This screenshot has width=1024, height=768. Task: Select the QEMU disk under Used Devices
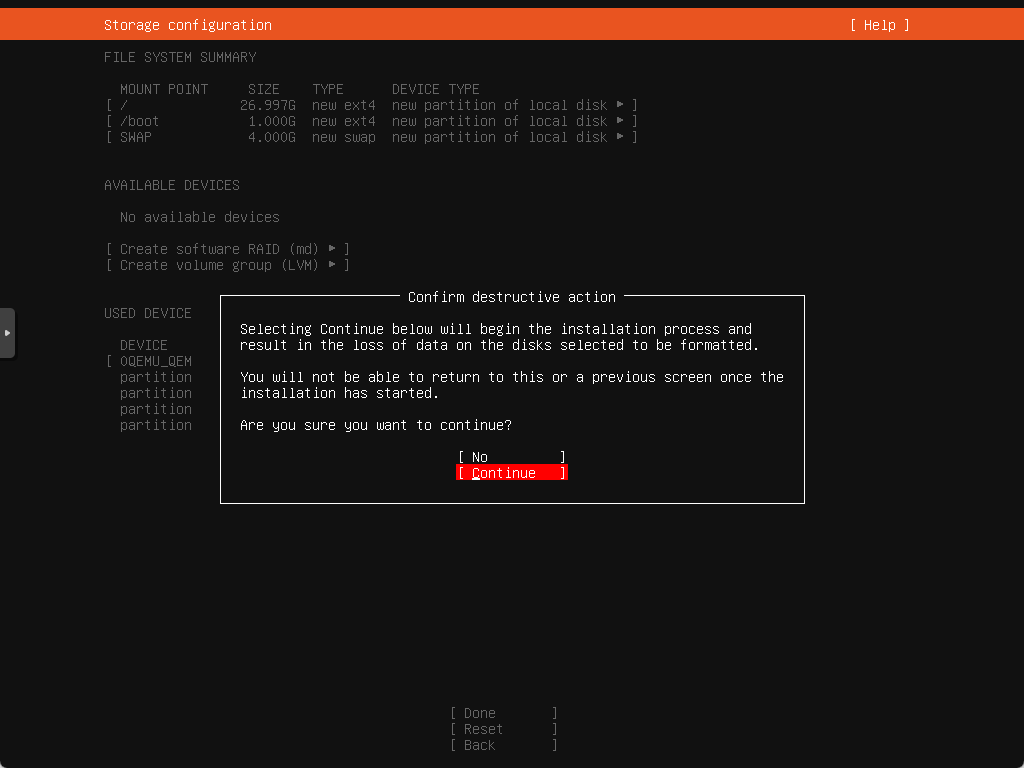pyautogui.click(x=156, y=361)
